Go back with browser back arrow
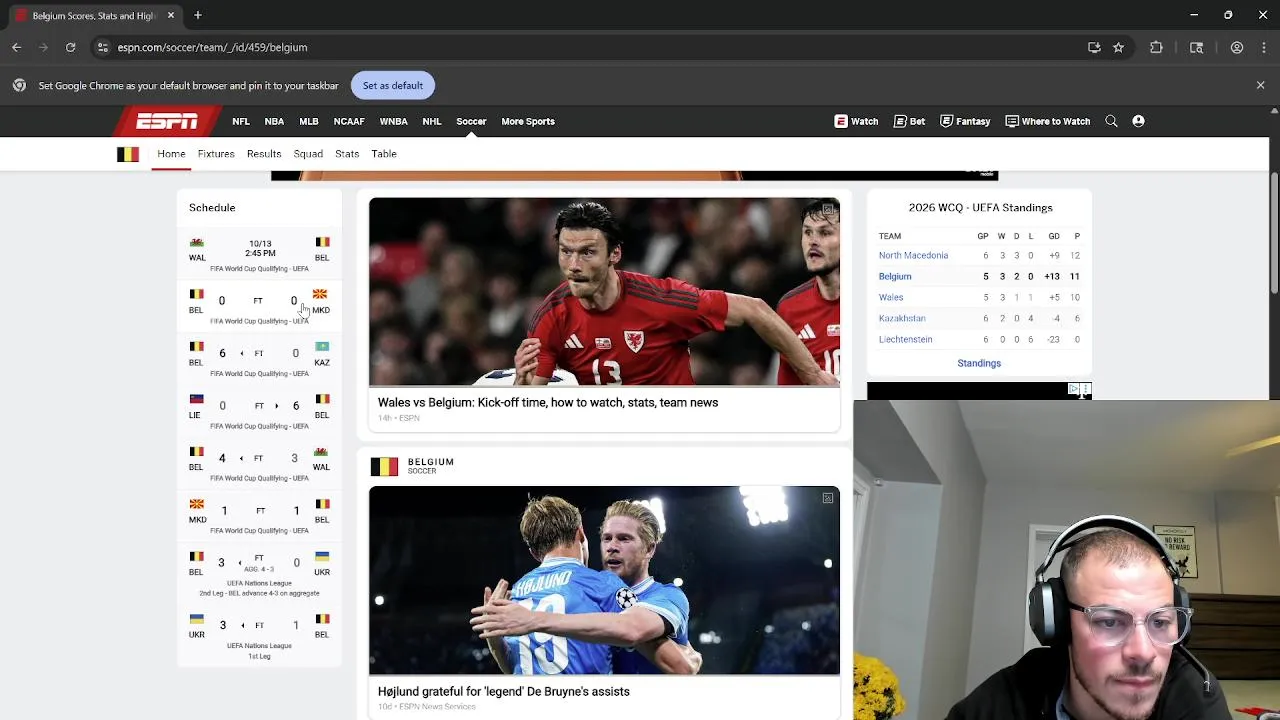 16,47
